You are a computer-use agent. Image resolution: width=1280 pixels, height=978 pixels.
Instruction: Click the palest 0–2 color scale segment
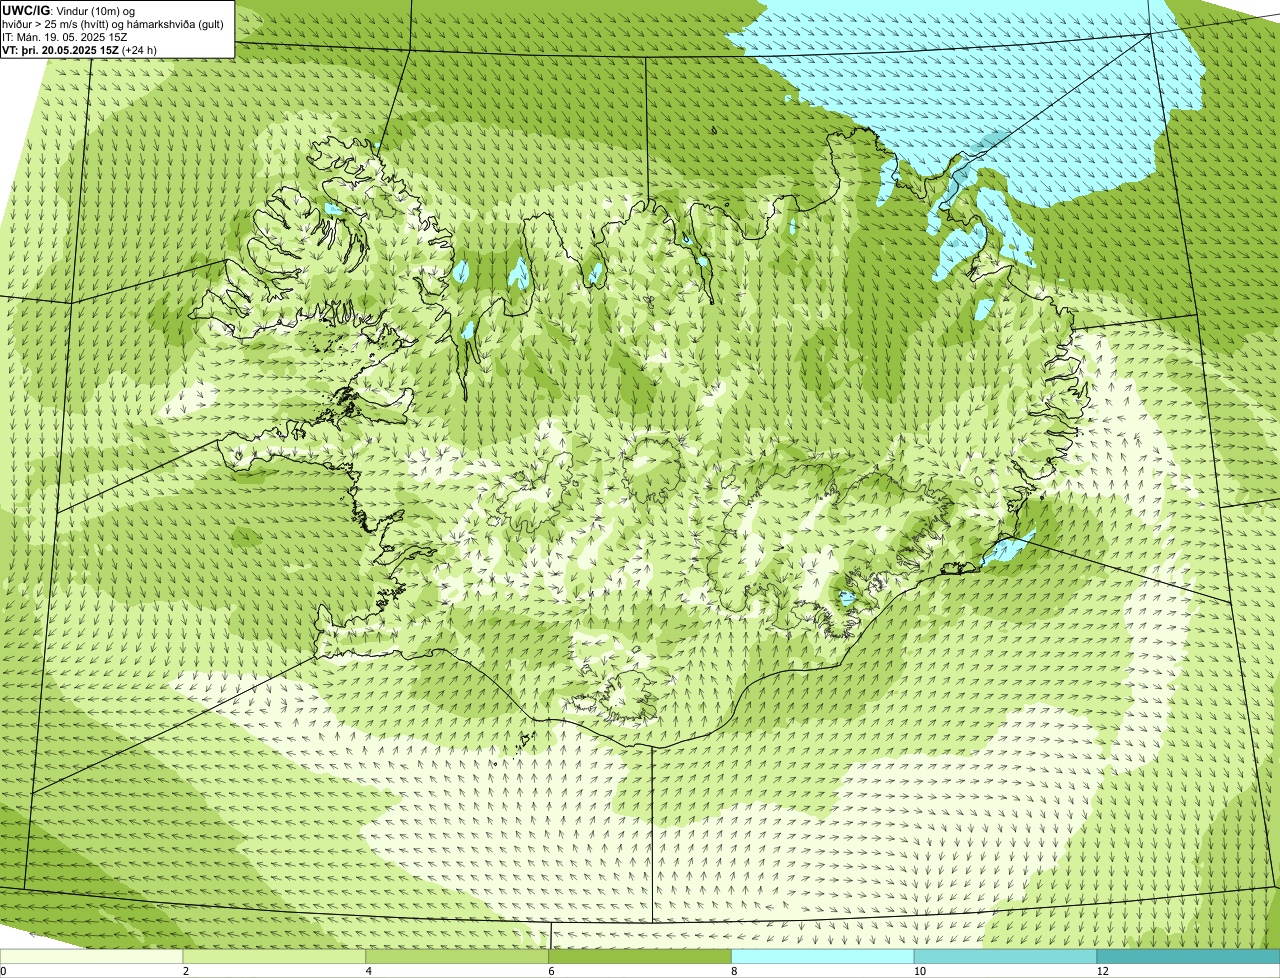(x=92, y=957)
